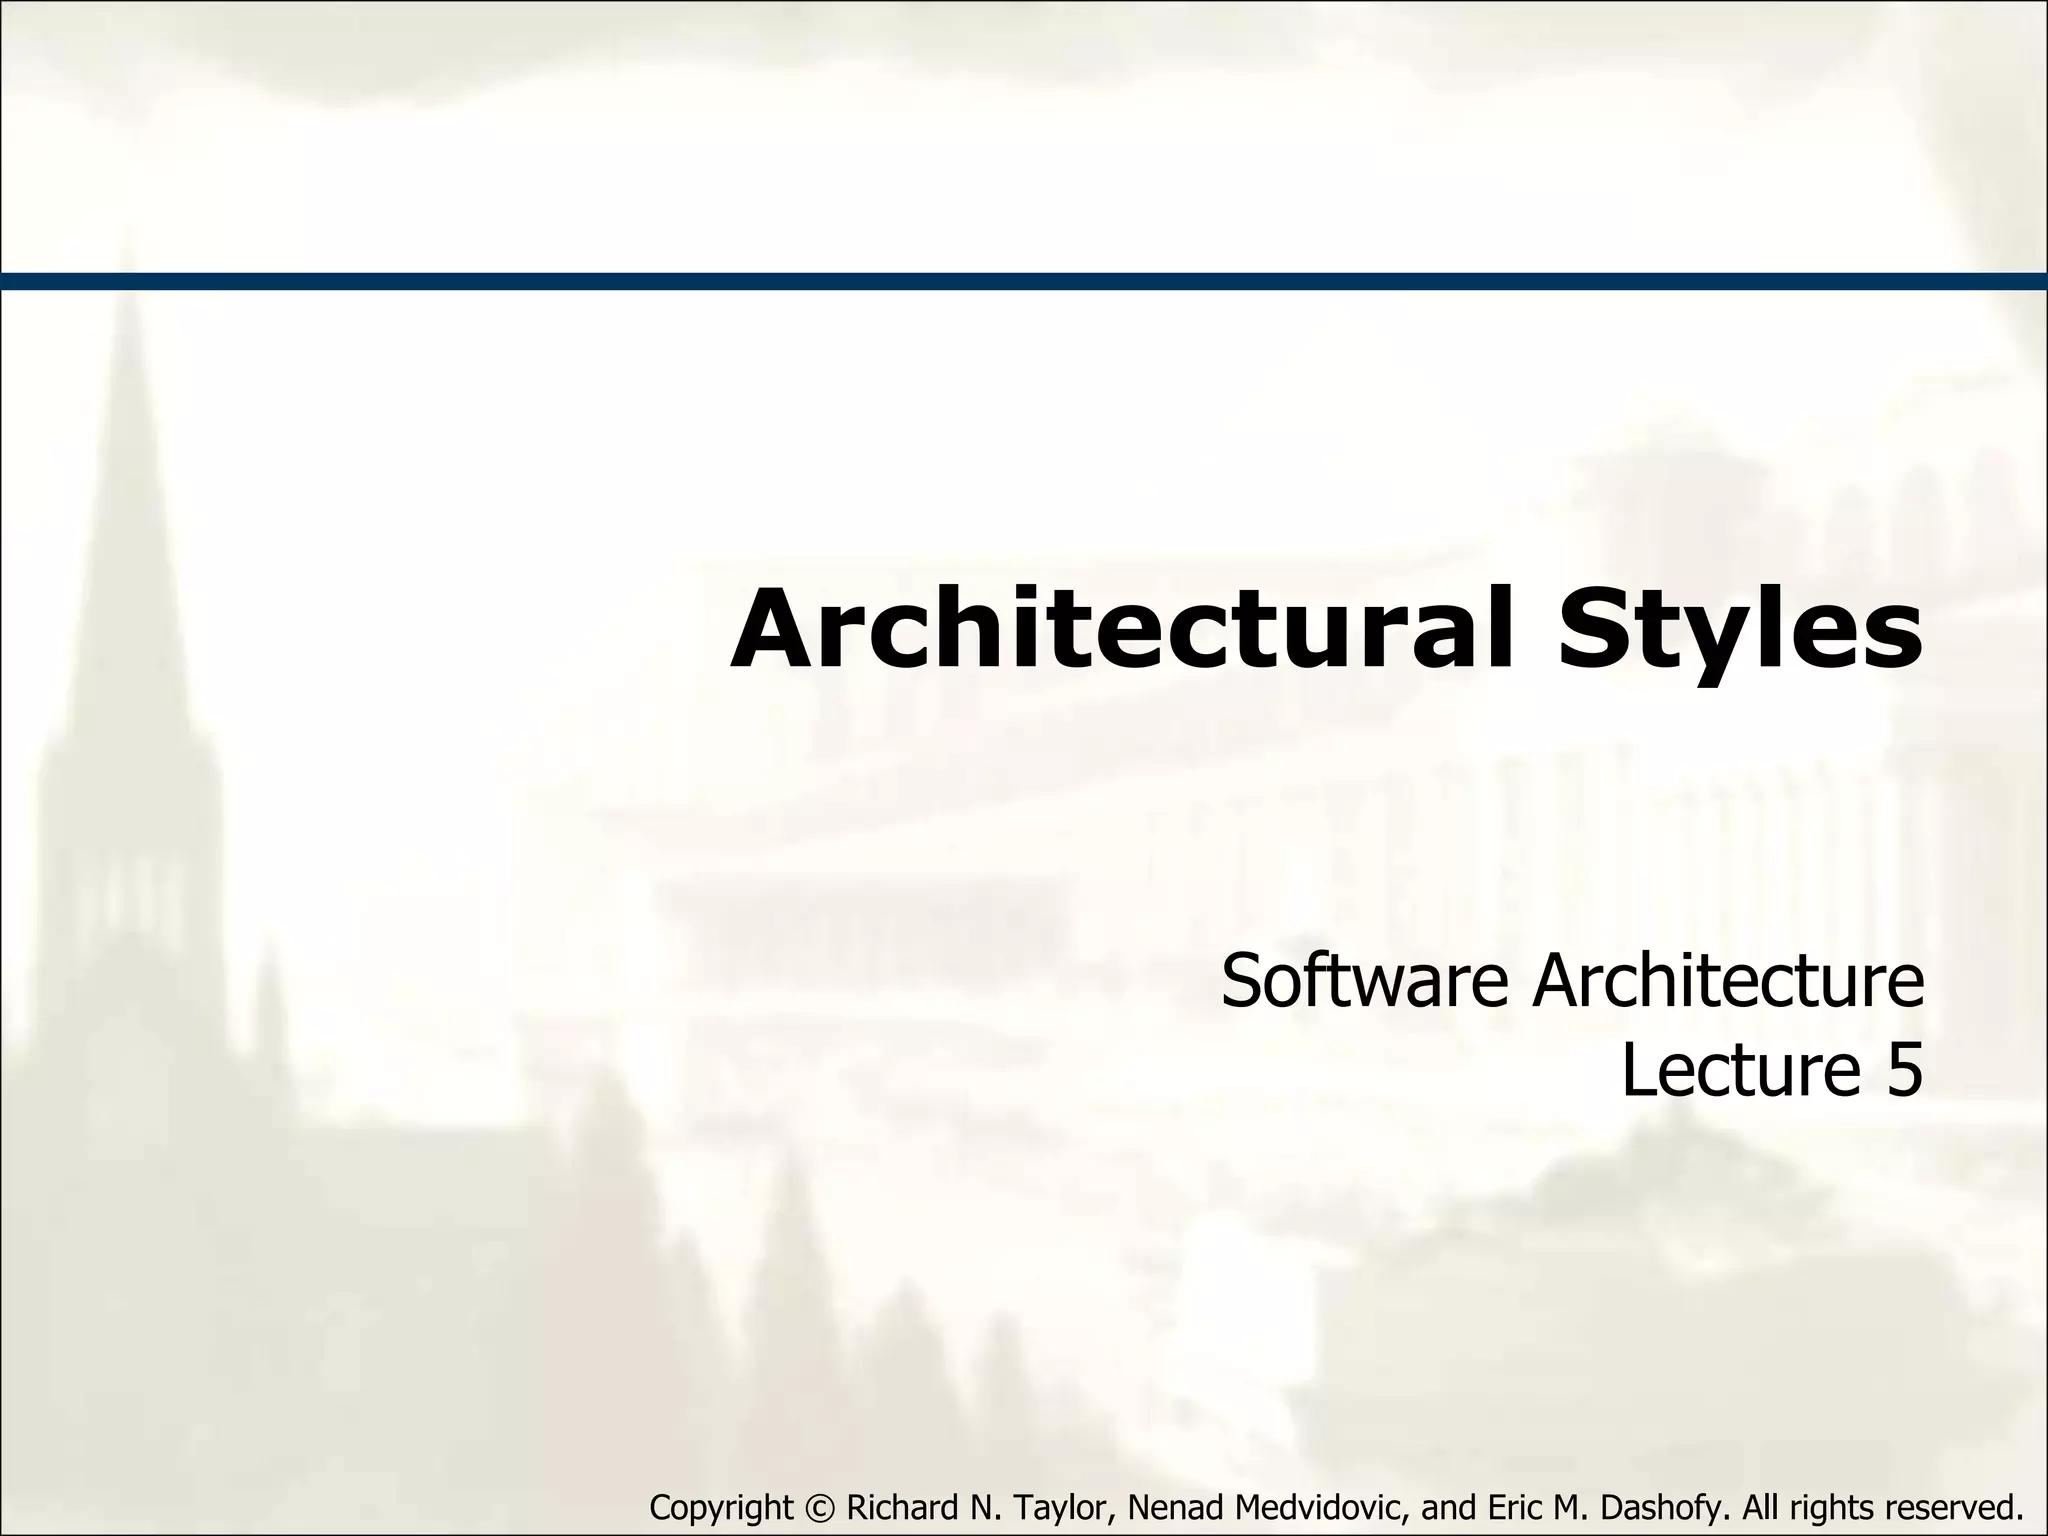Select the 'Software Architecture' subtitle line
Screen dimensions: 2048x1536
pyautogui.click(x=1572, y=981)
